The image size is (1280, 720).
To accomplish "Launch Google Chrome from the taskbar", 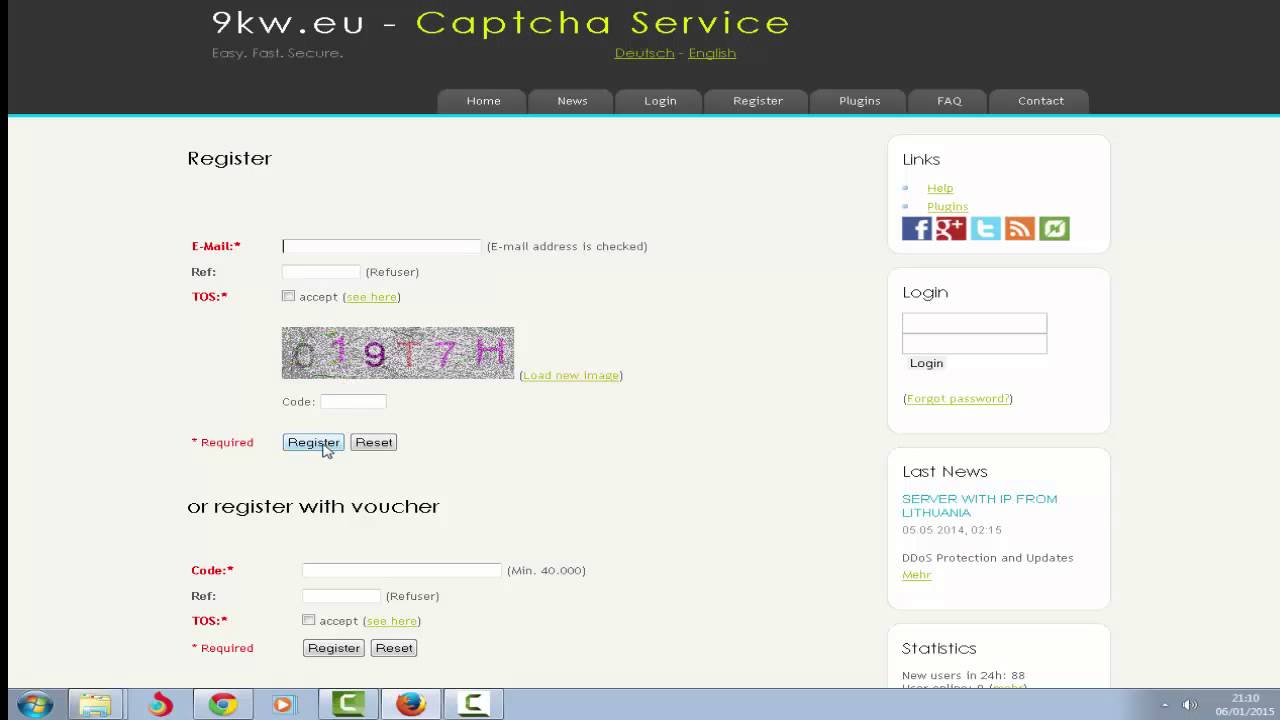I will [x=222, y=705].
